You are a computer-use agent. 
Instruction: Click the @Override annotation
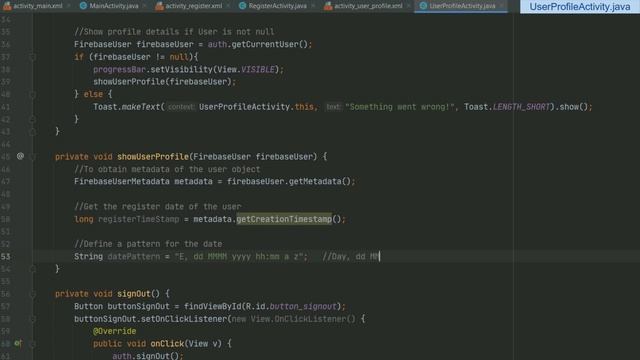coord(114,331)
